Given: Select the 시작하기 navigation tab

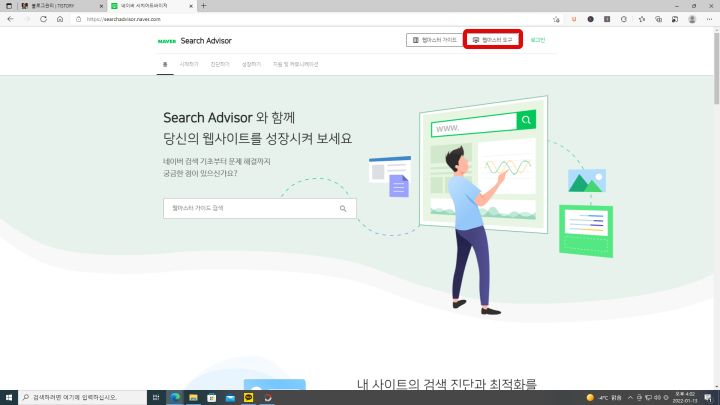Looking at the screenshot, I should pos(189,64).
